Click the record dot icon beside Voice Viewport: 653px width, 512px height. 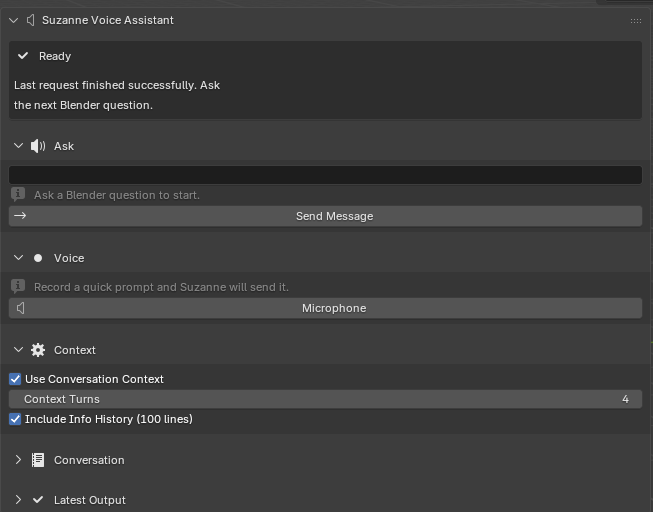(38, 258)
